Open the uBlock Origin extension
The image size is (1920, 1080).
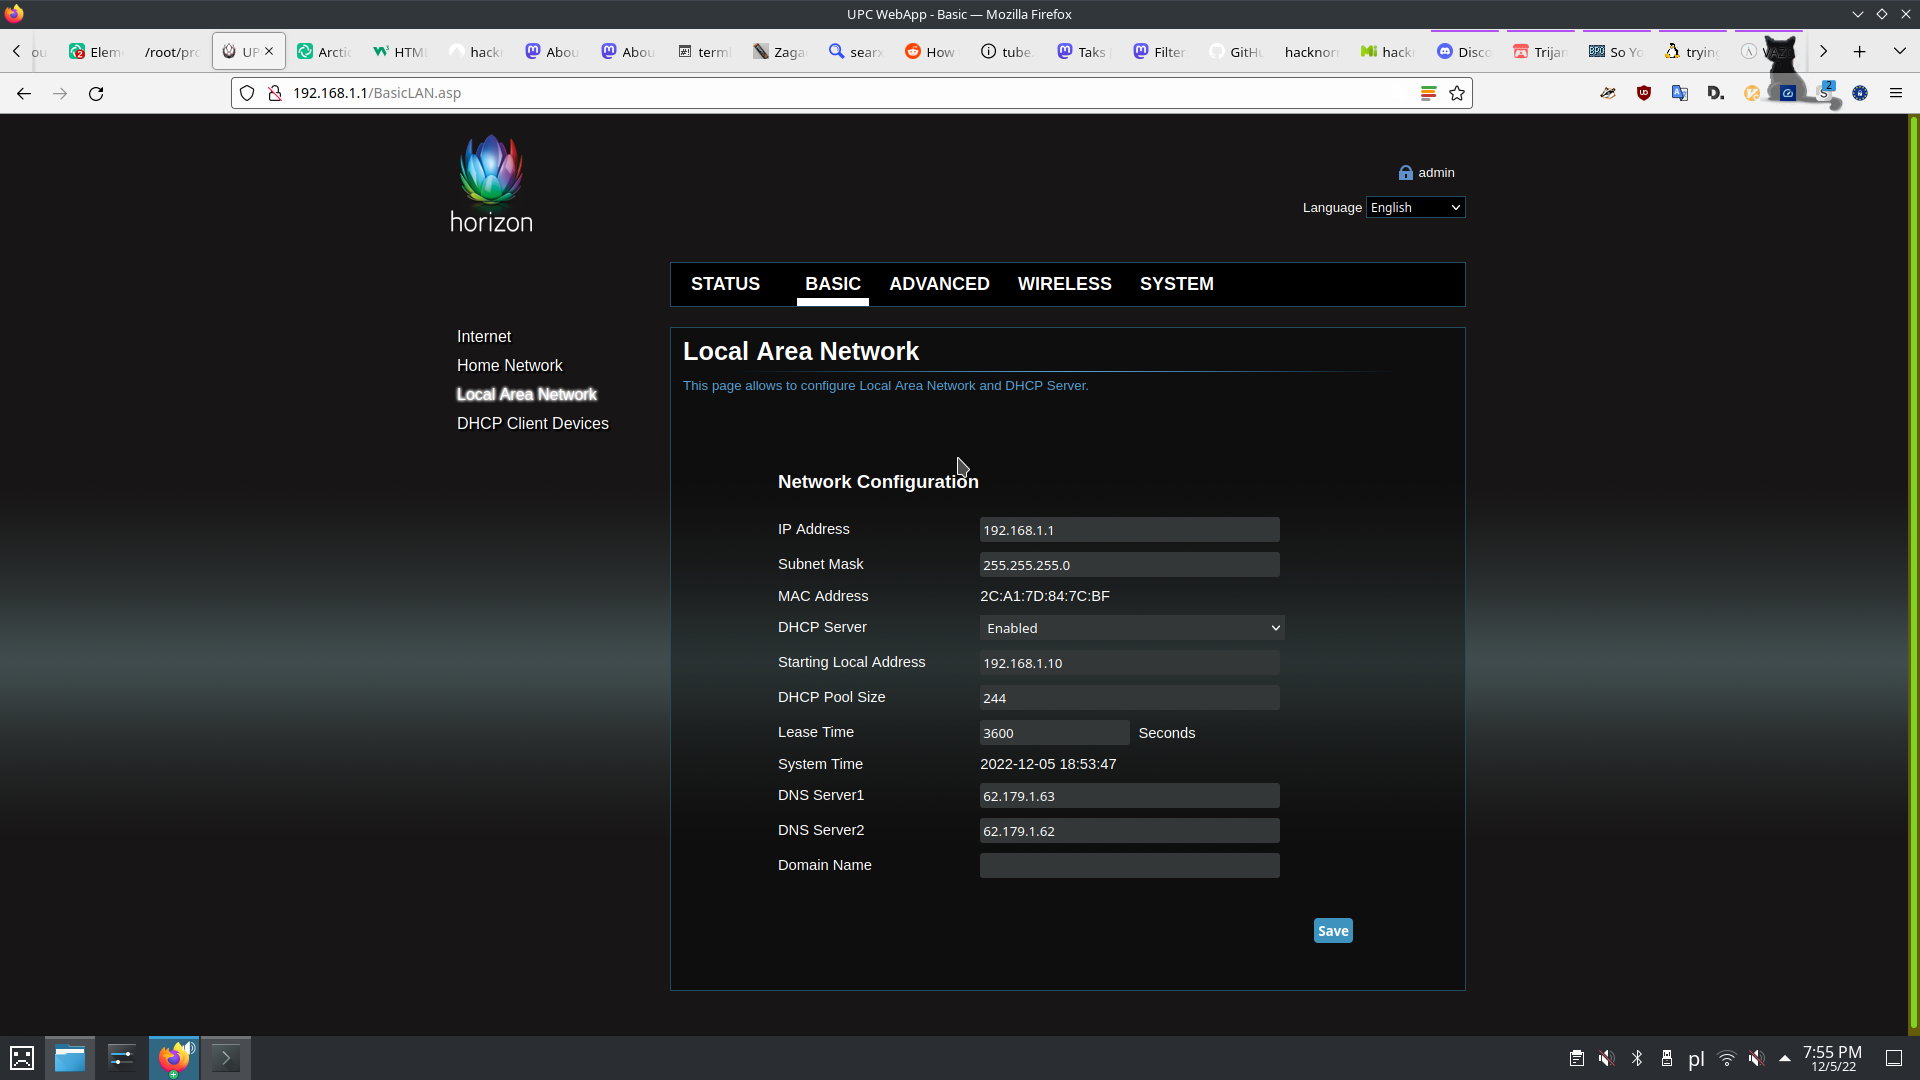tap(1644, 93)
